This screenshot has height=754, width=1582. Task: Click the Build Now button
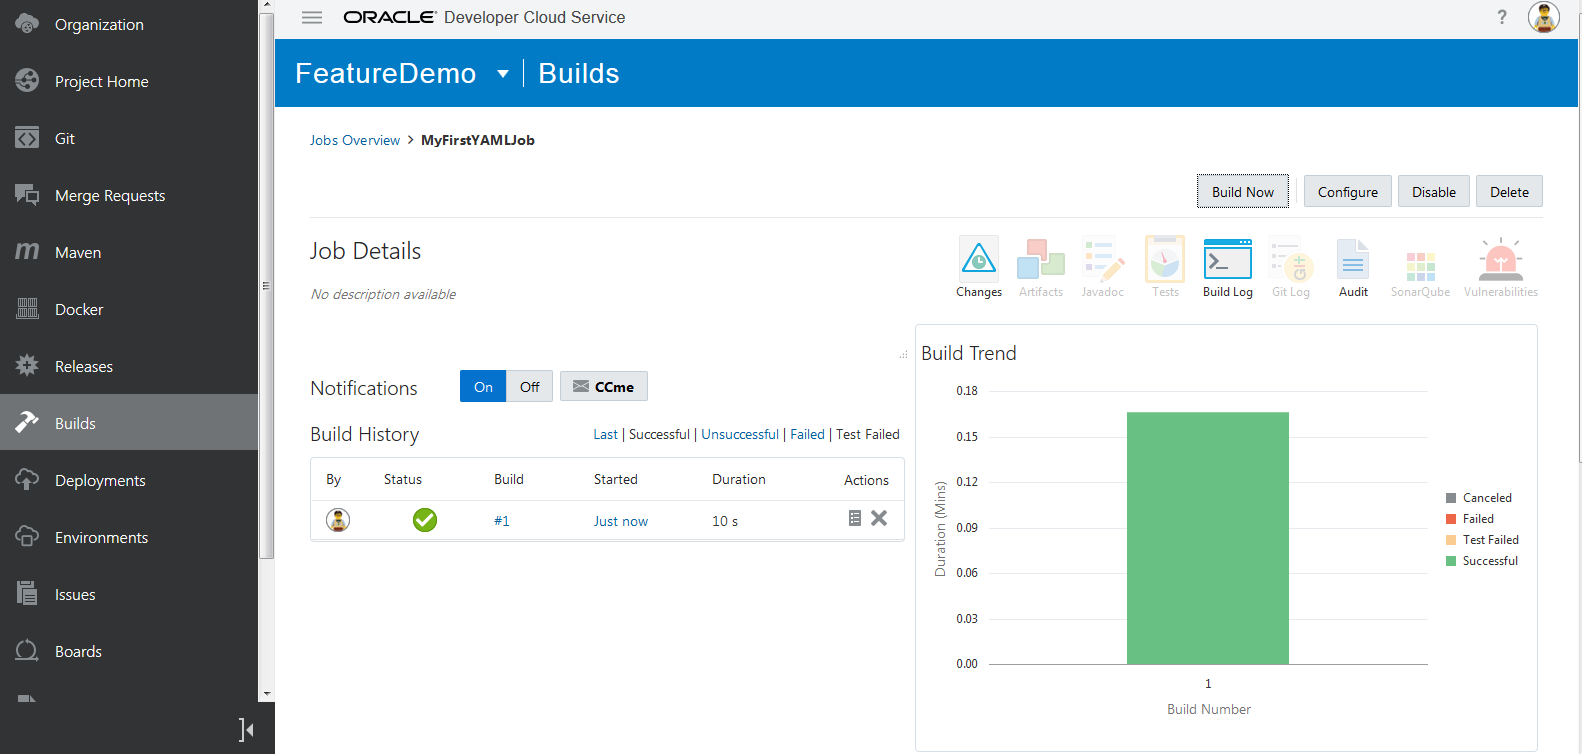tap(1242, 192)
